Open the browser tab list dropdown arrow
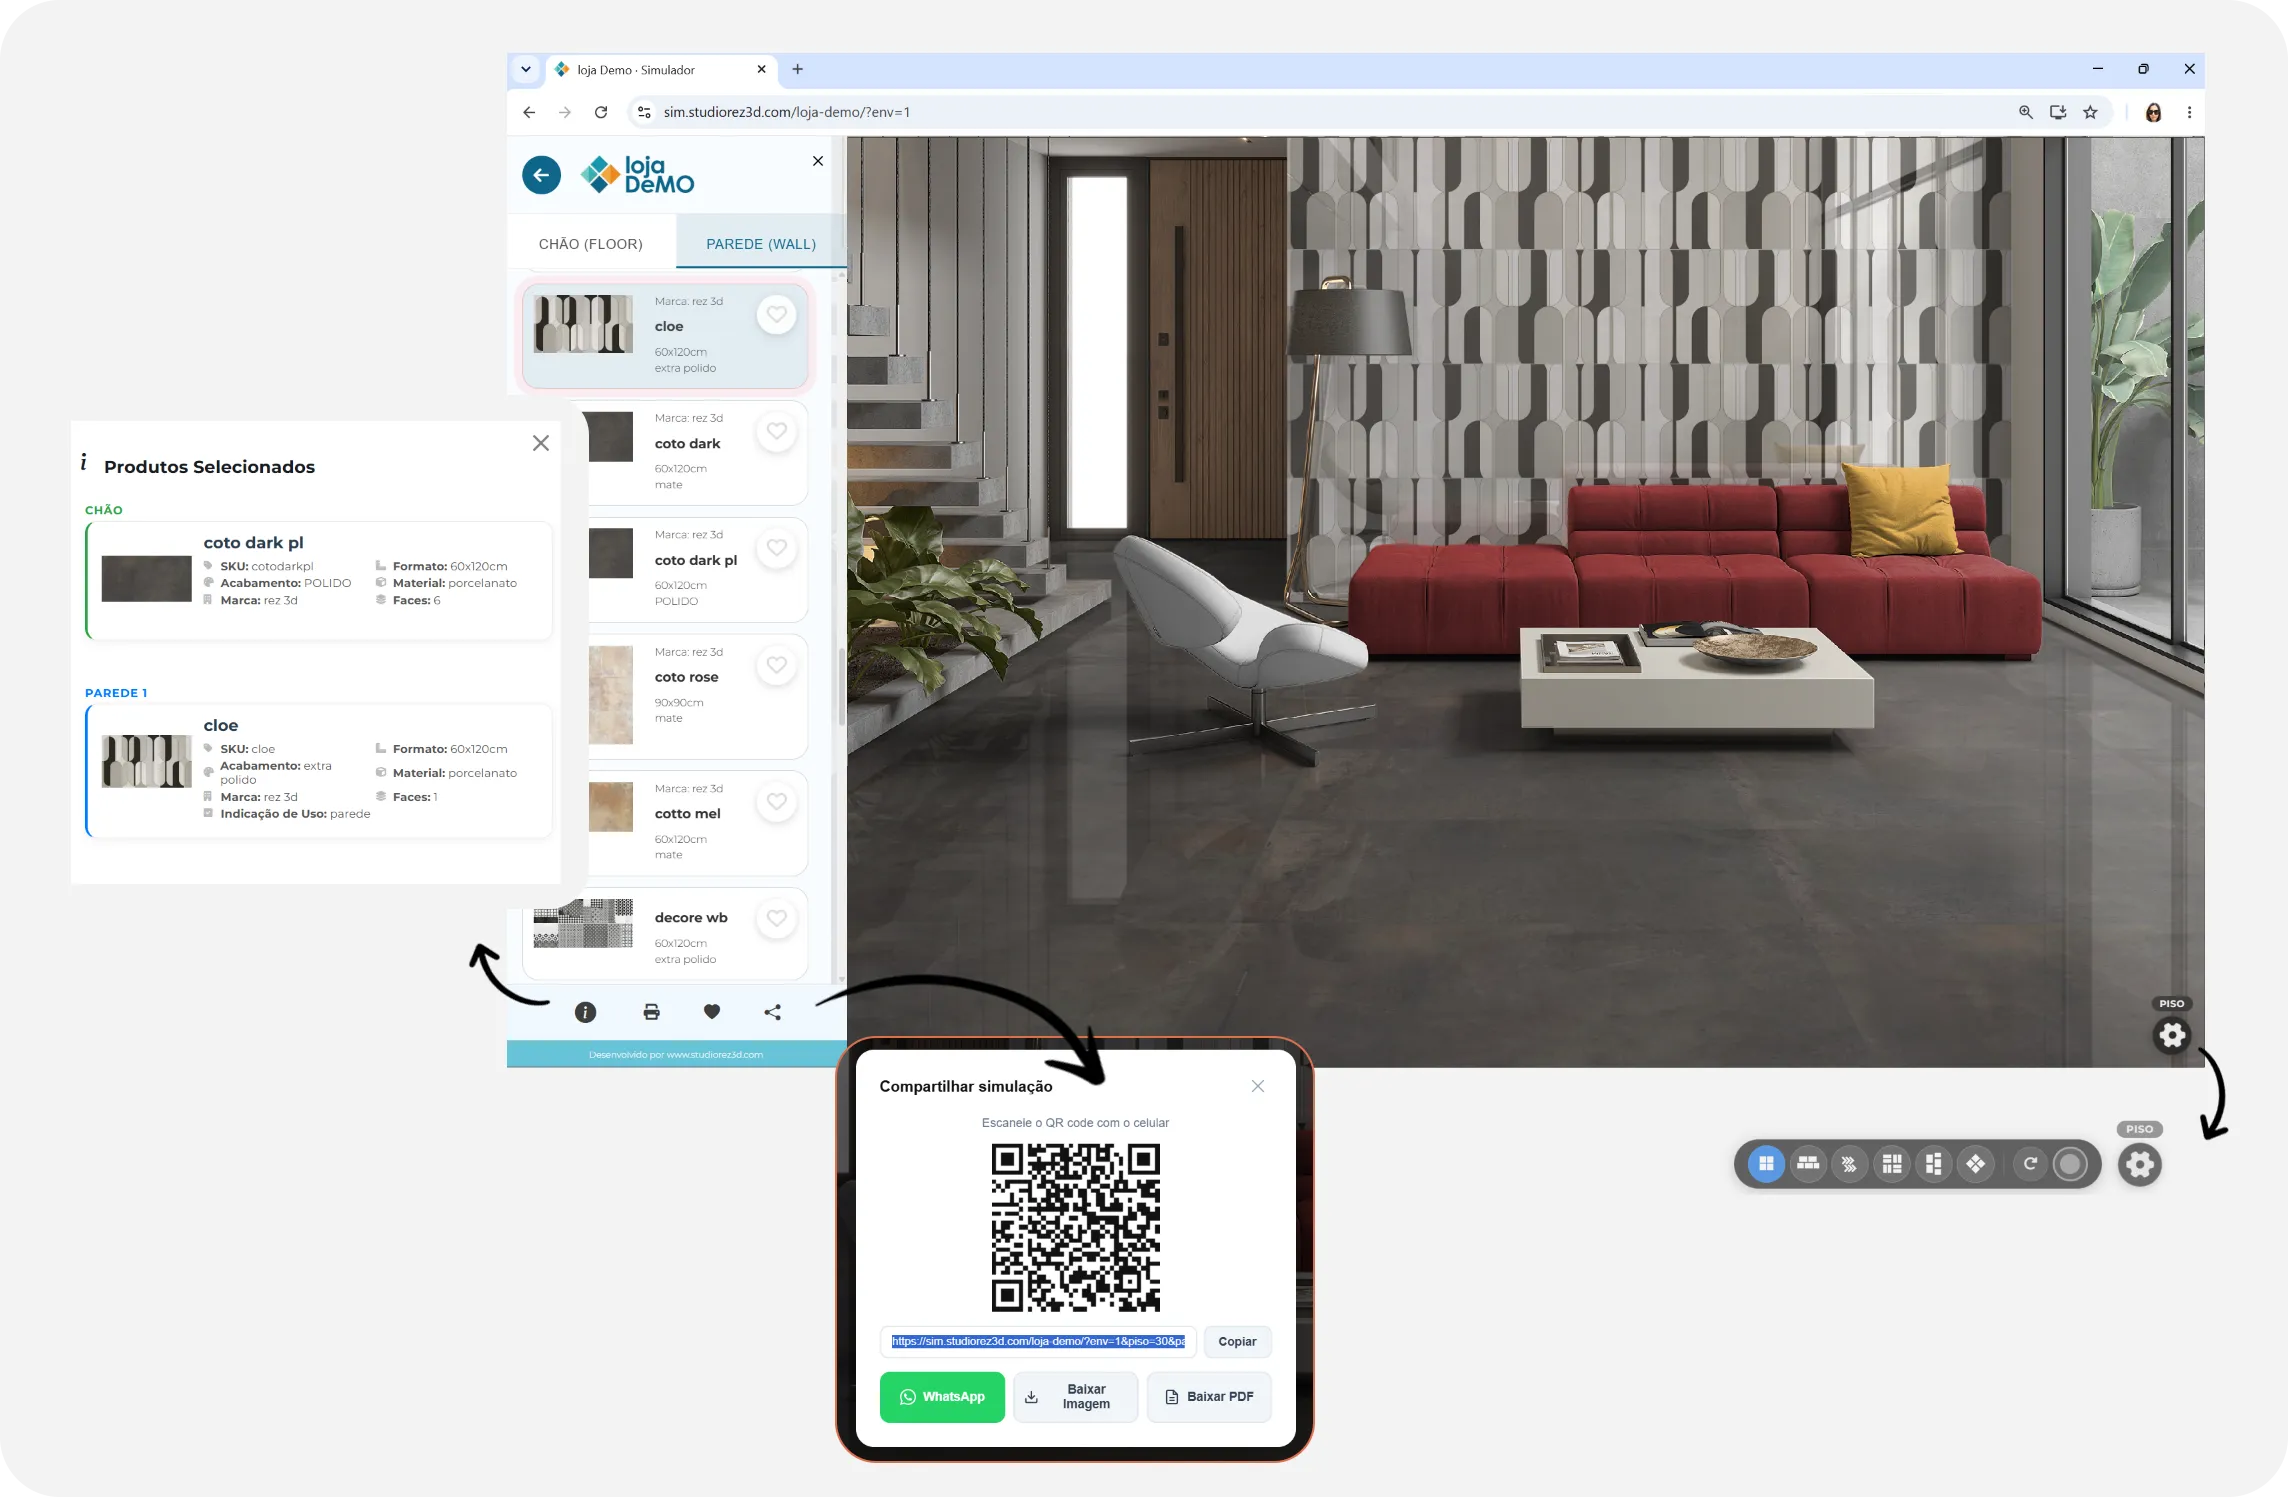 click(x=526, y=69)
